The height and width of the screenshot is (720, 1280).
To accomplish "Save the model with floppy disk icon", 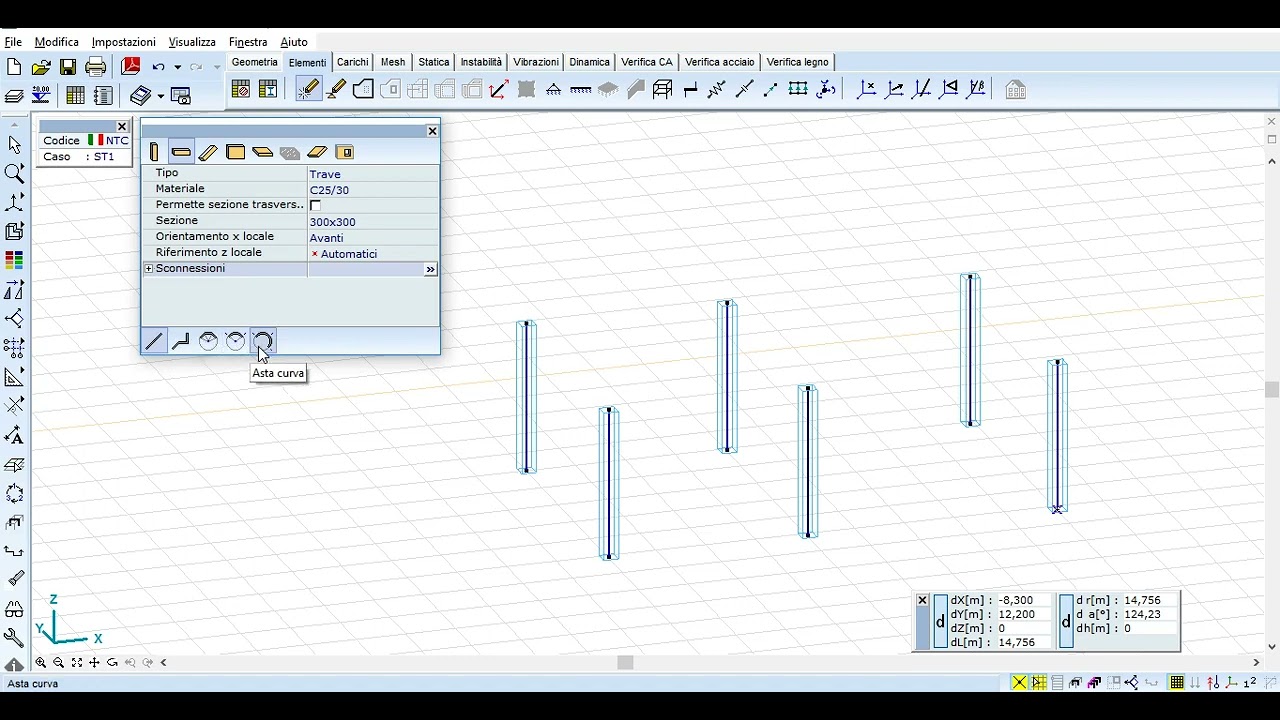I will 68,67.
